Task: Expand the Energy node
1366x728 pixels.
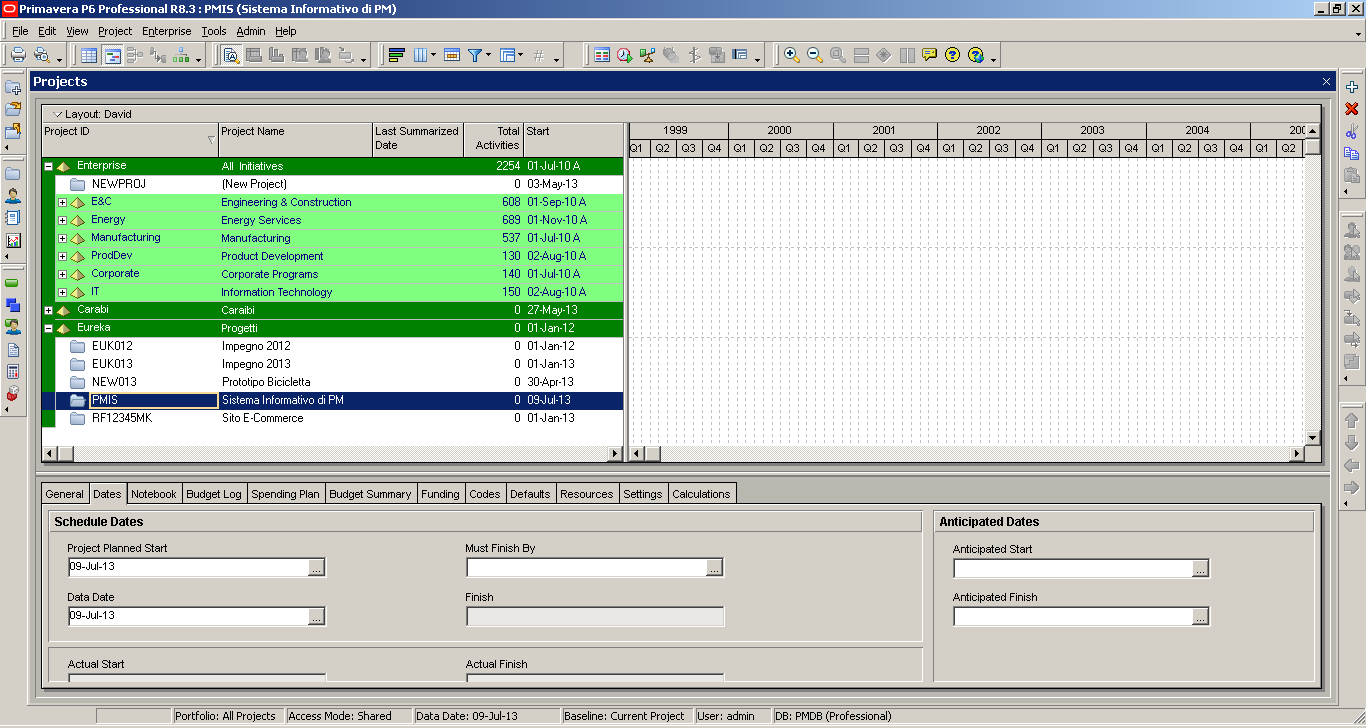Action: click(x=62, y=221)
